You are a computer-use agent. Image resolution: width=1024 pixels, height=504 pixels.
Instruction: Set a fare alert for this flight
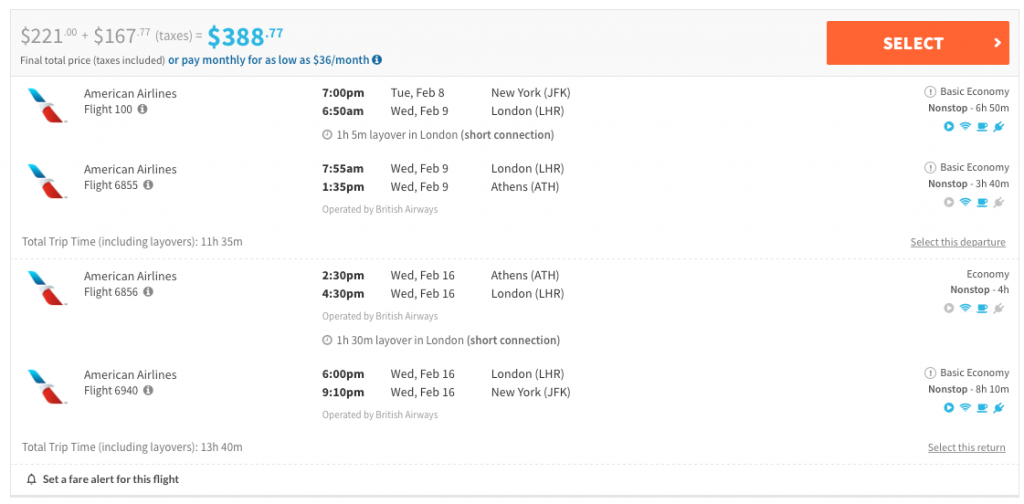(110, 480)
